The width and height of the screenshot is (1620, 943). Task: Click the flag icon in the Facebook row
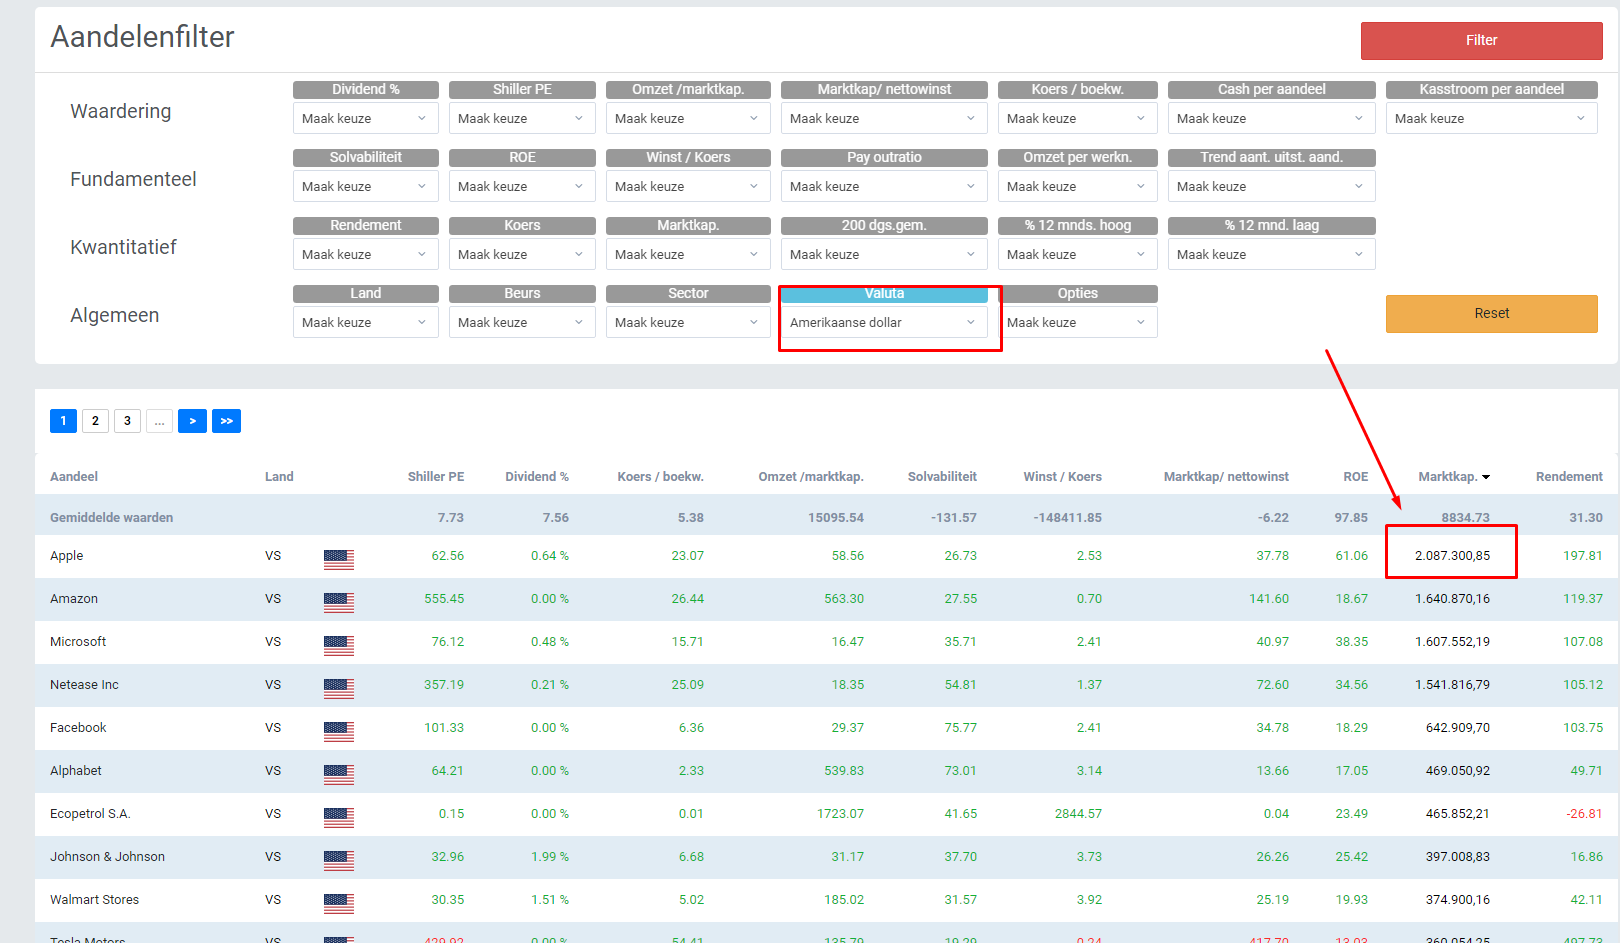338,731
